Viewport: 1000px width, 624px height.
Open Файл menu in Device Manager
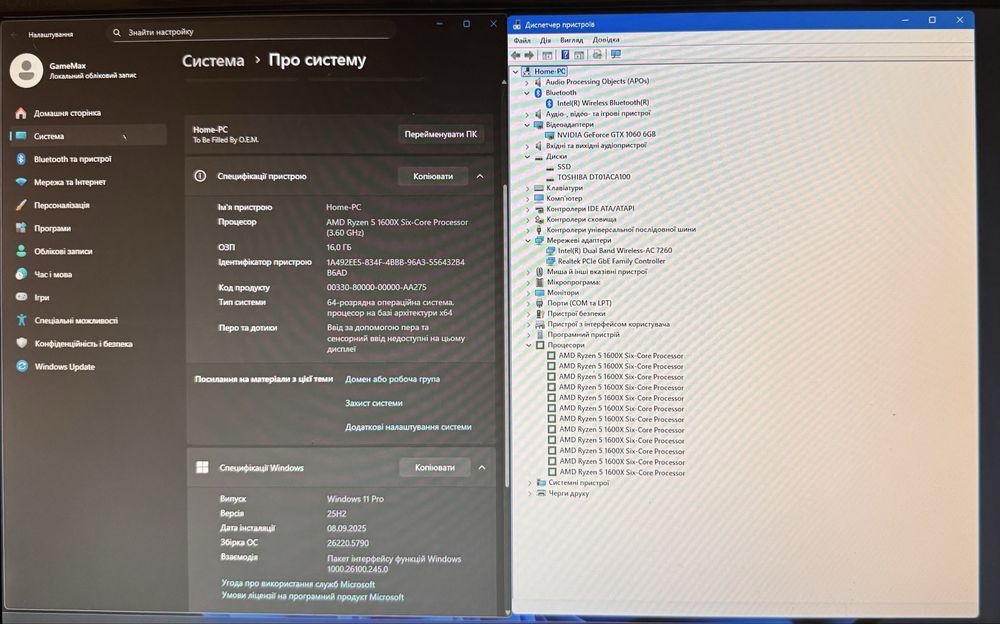point(522,40)
